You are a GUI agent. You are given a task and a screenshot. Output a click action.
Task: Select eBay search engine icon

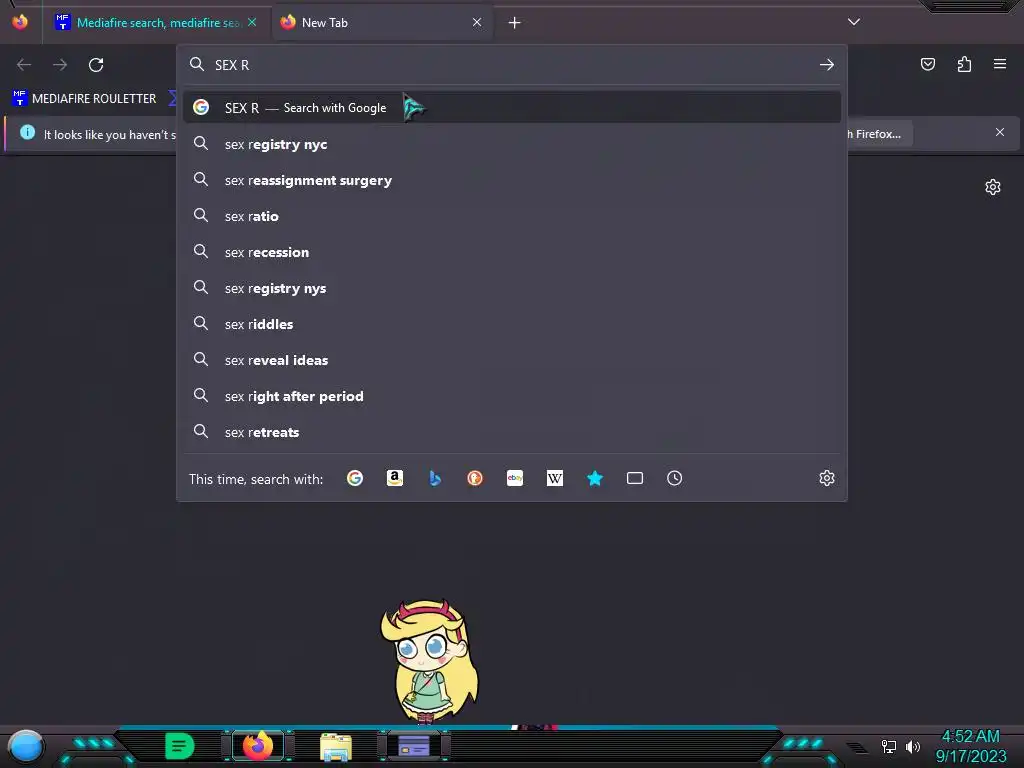515,478
